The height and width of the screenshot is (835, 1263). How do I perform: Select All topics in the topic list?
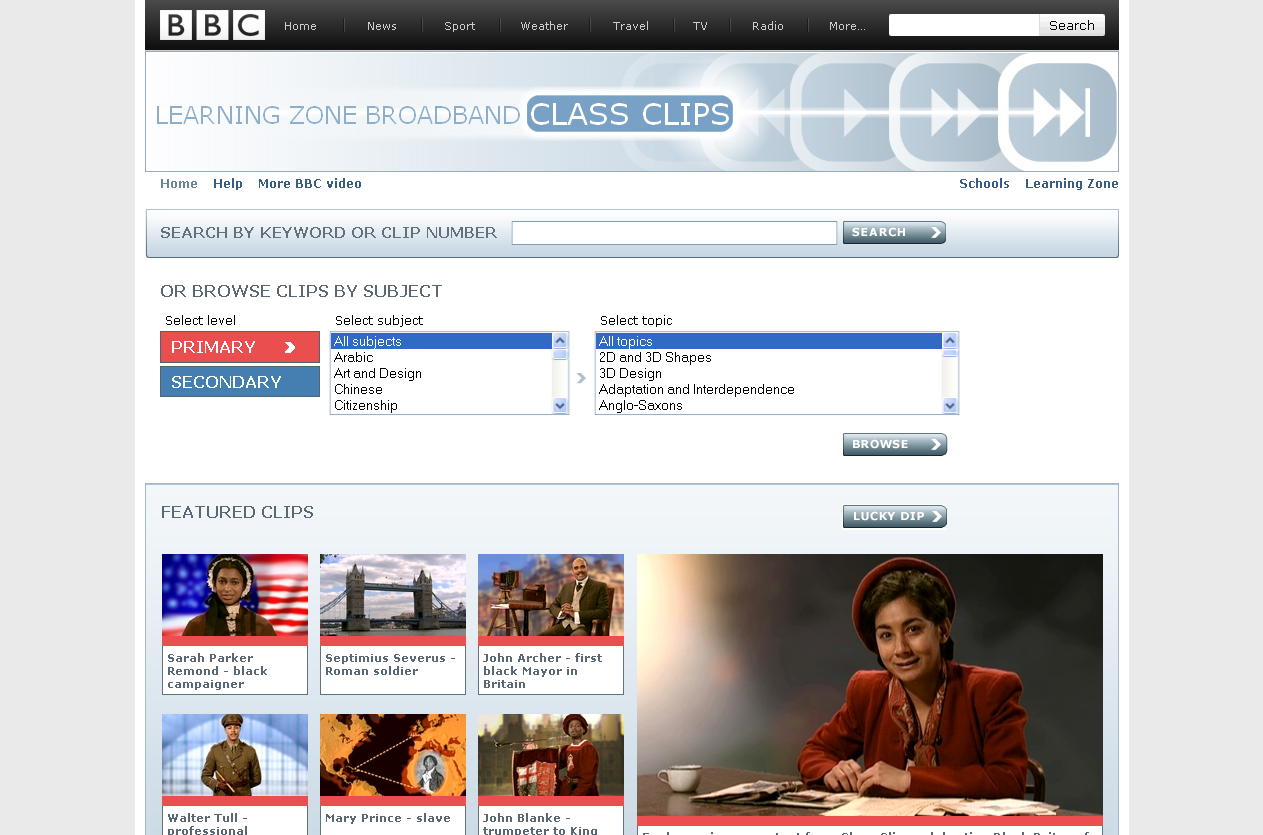769,341
